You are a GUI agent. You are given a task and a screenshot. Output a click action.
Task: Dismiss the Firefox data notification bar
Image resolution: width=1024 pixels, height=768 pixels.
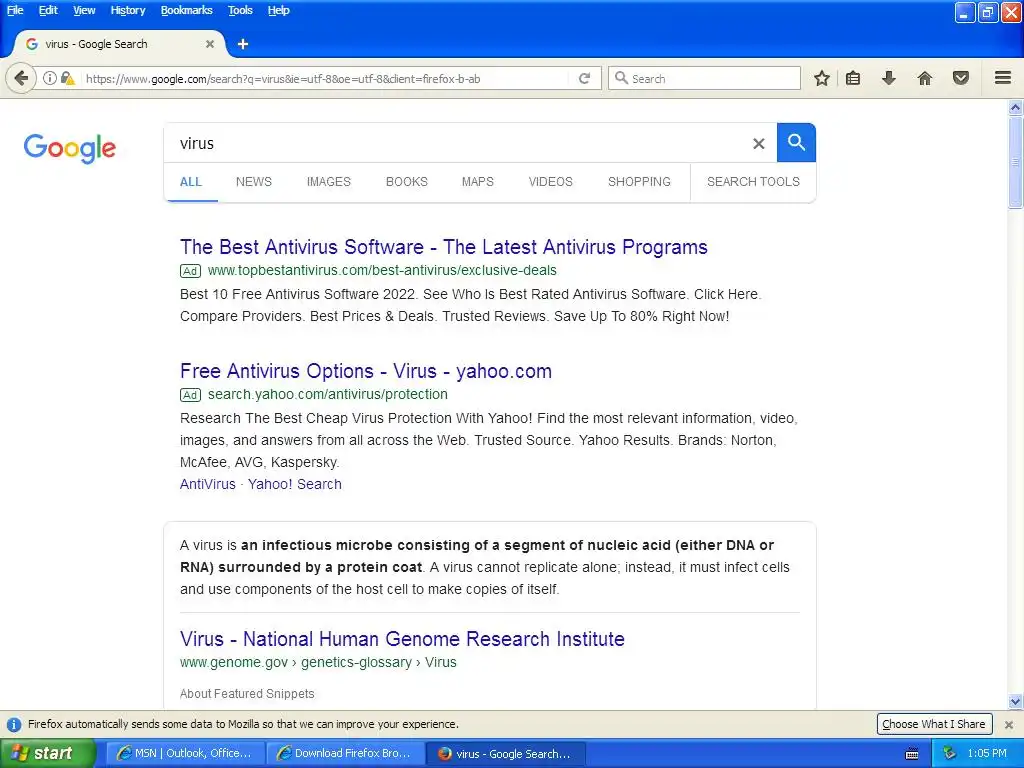[1009, 724]
